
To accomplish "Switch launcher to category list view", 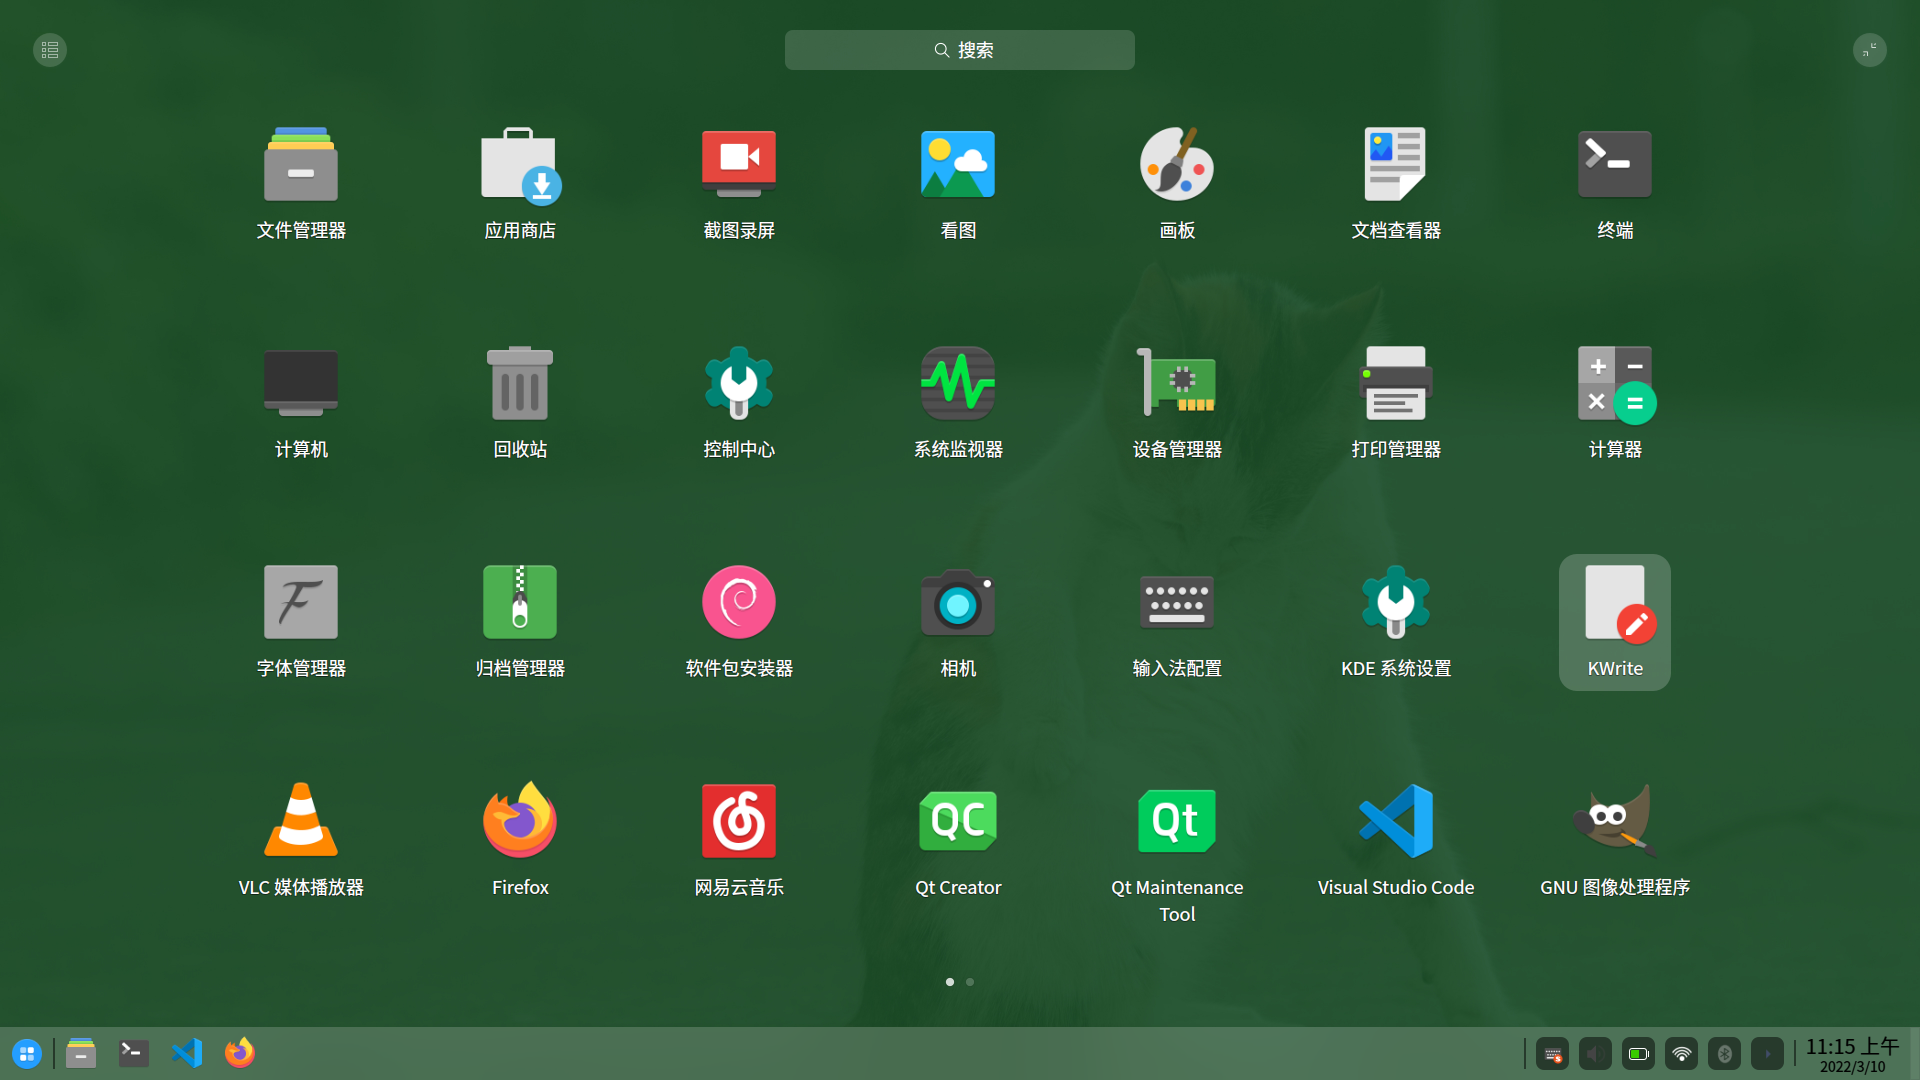I will tap(50, 50).
